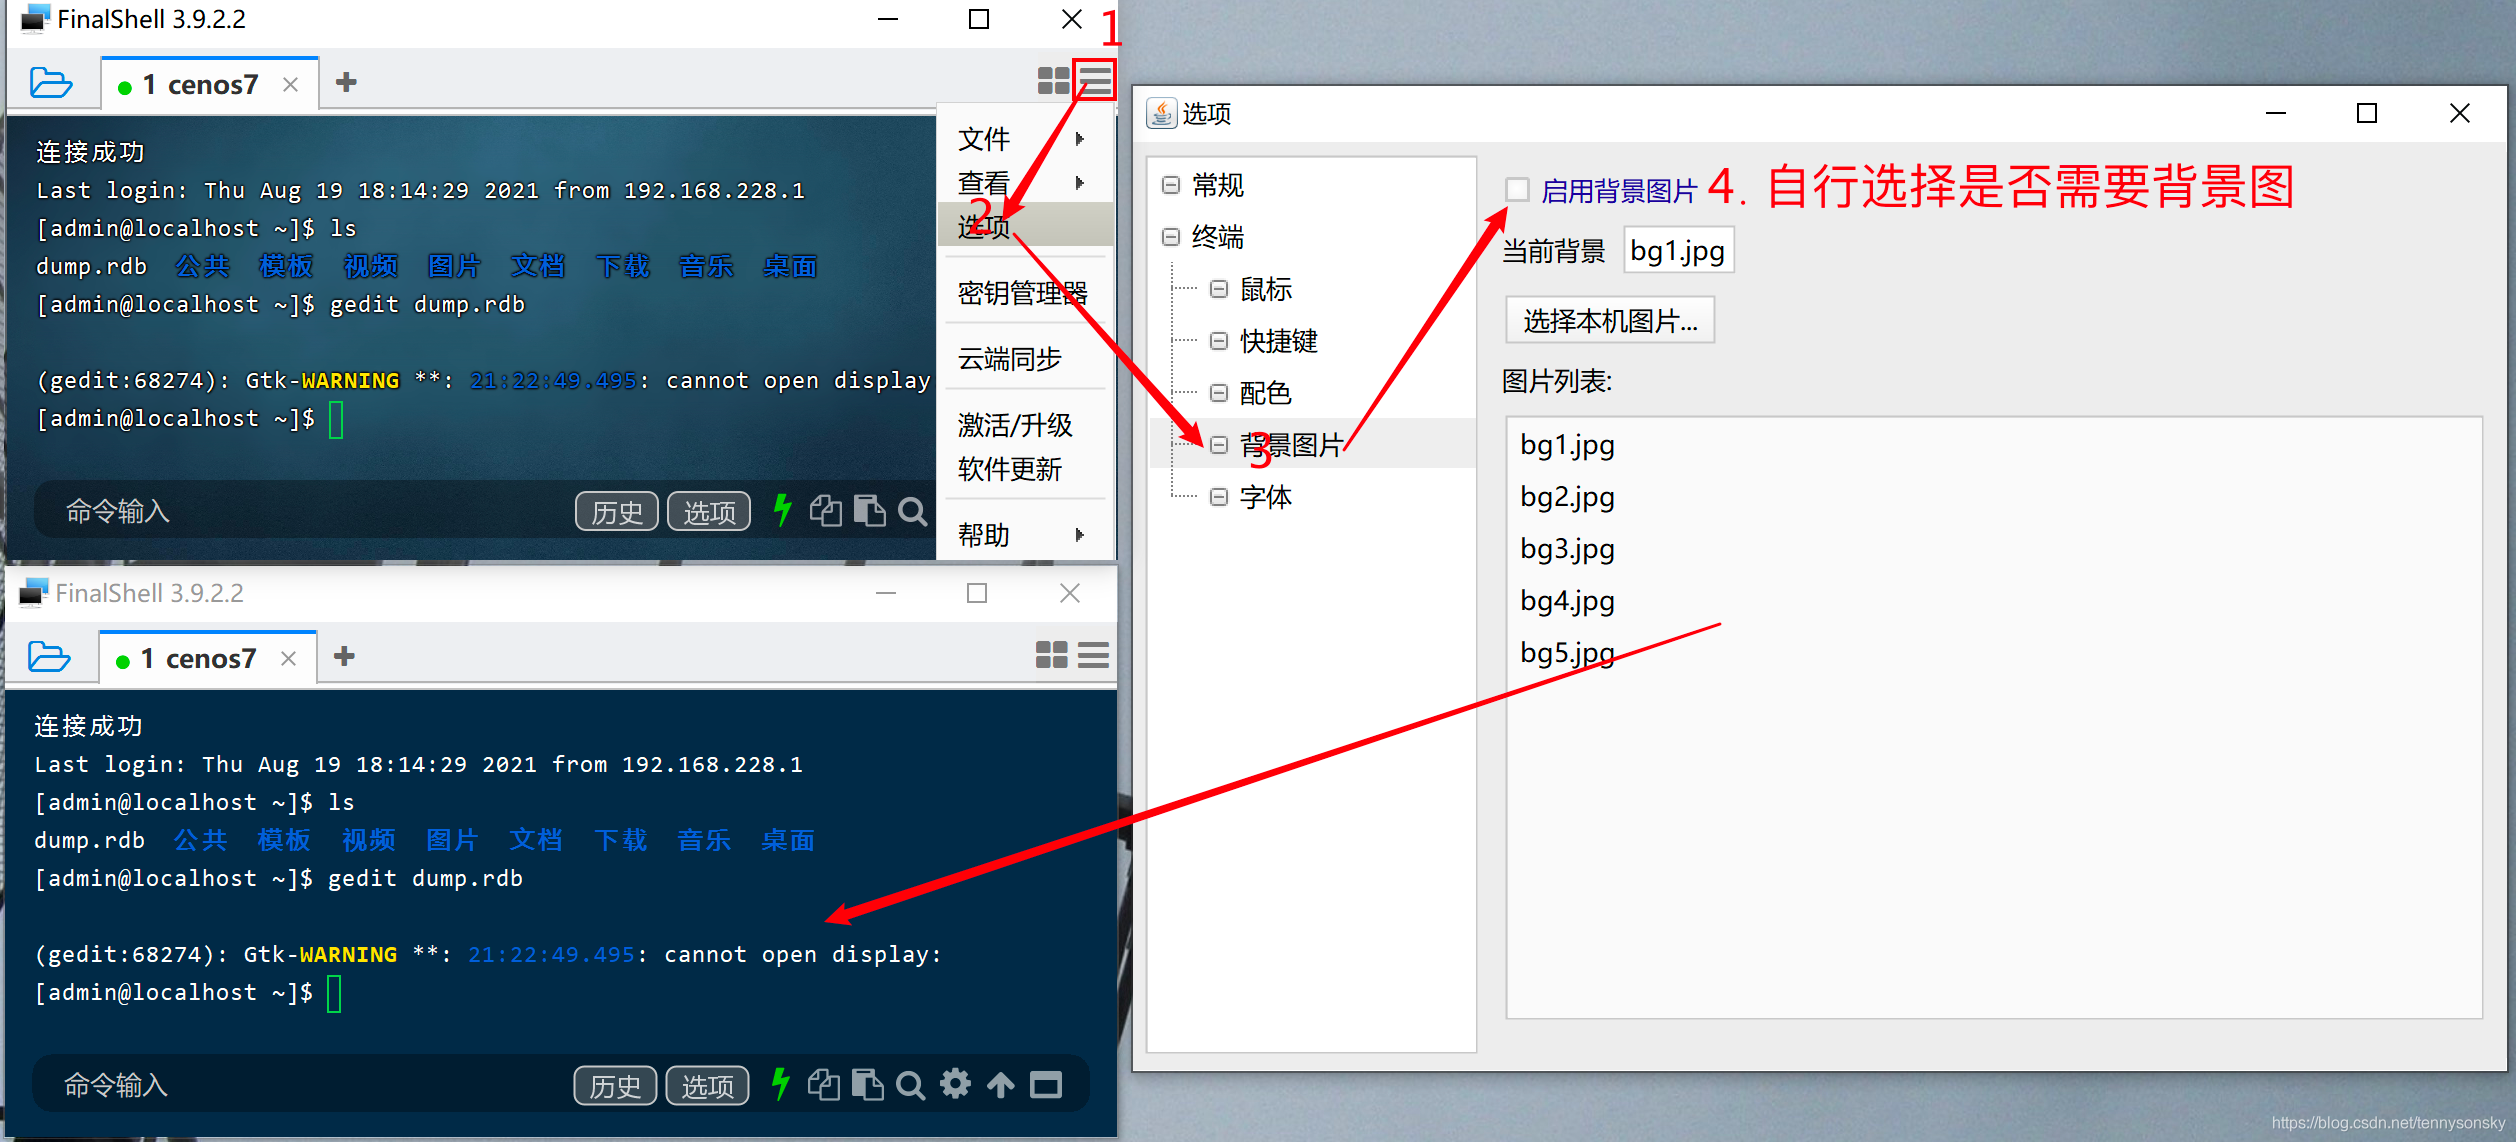Click search icon in top terminal command bar
The width and height of the screenshot is (2516, 1142).
pos(912,512)
